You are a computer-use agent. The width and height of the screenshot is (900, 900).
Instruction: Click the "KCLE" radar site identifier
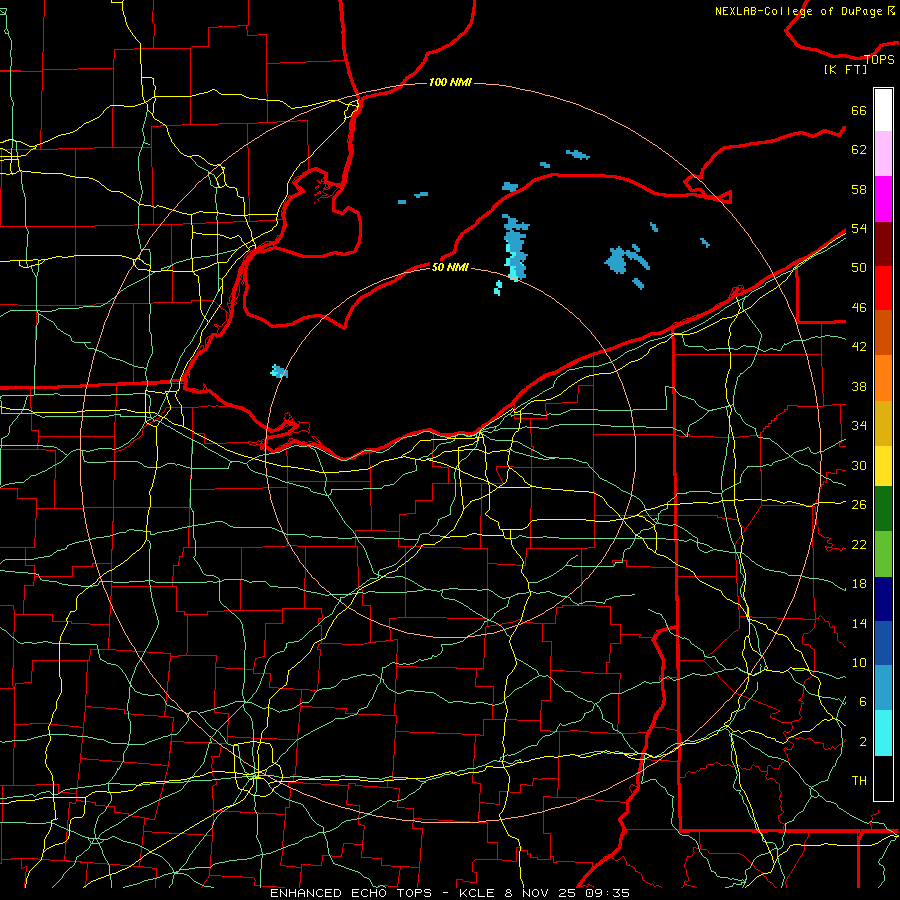tap(476, 893)
